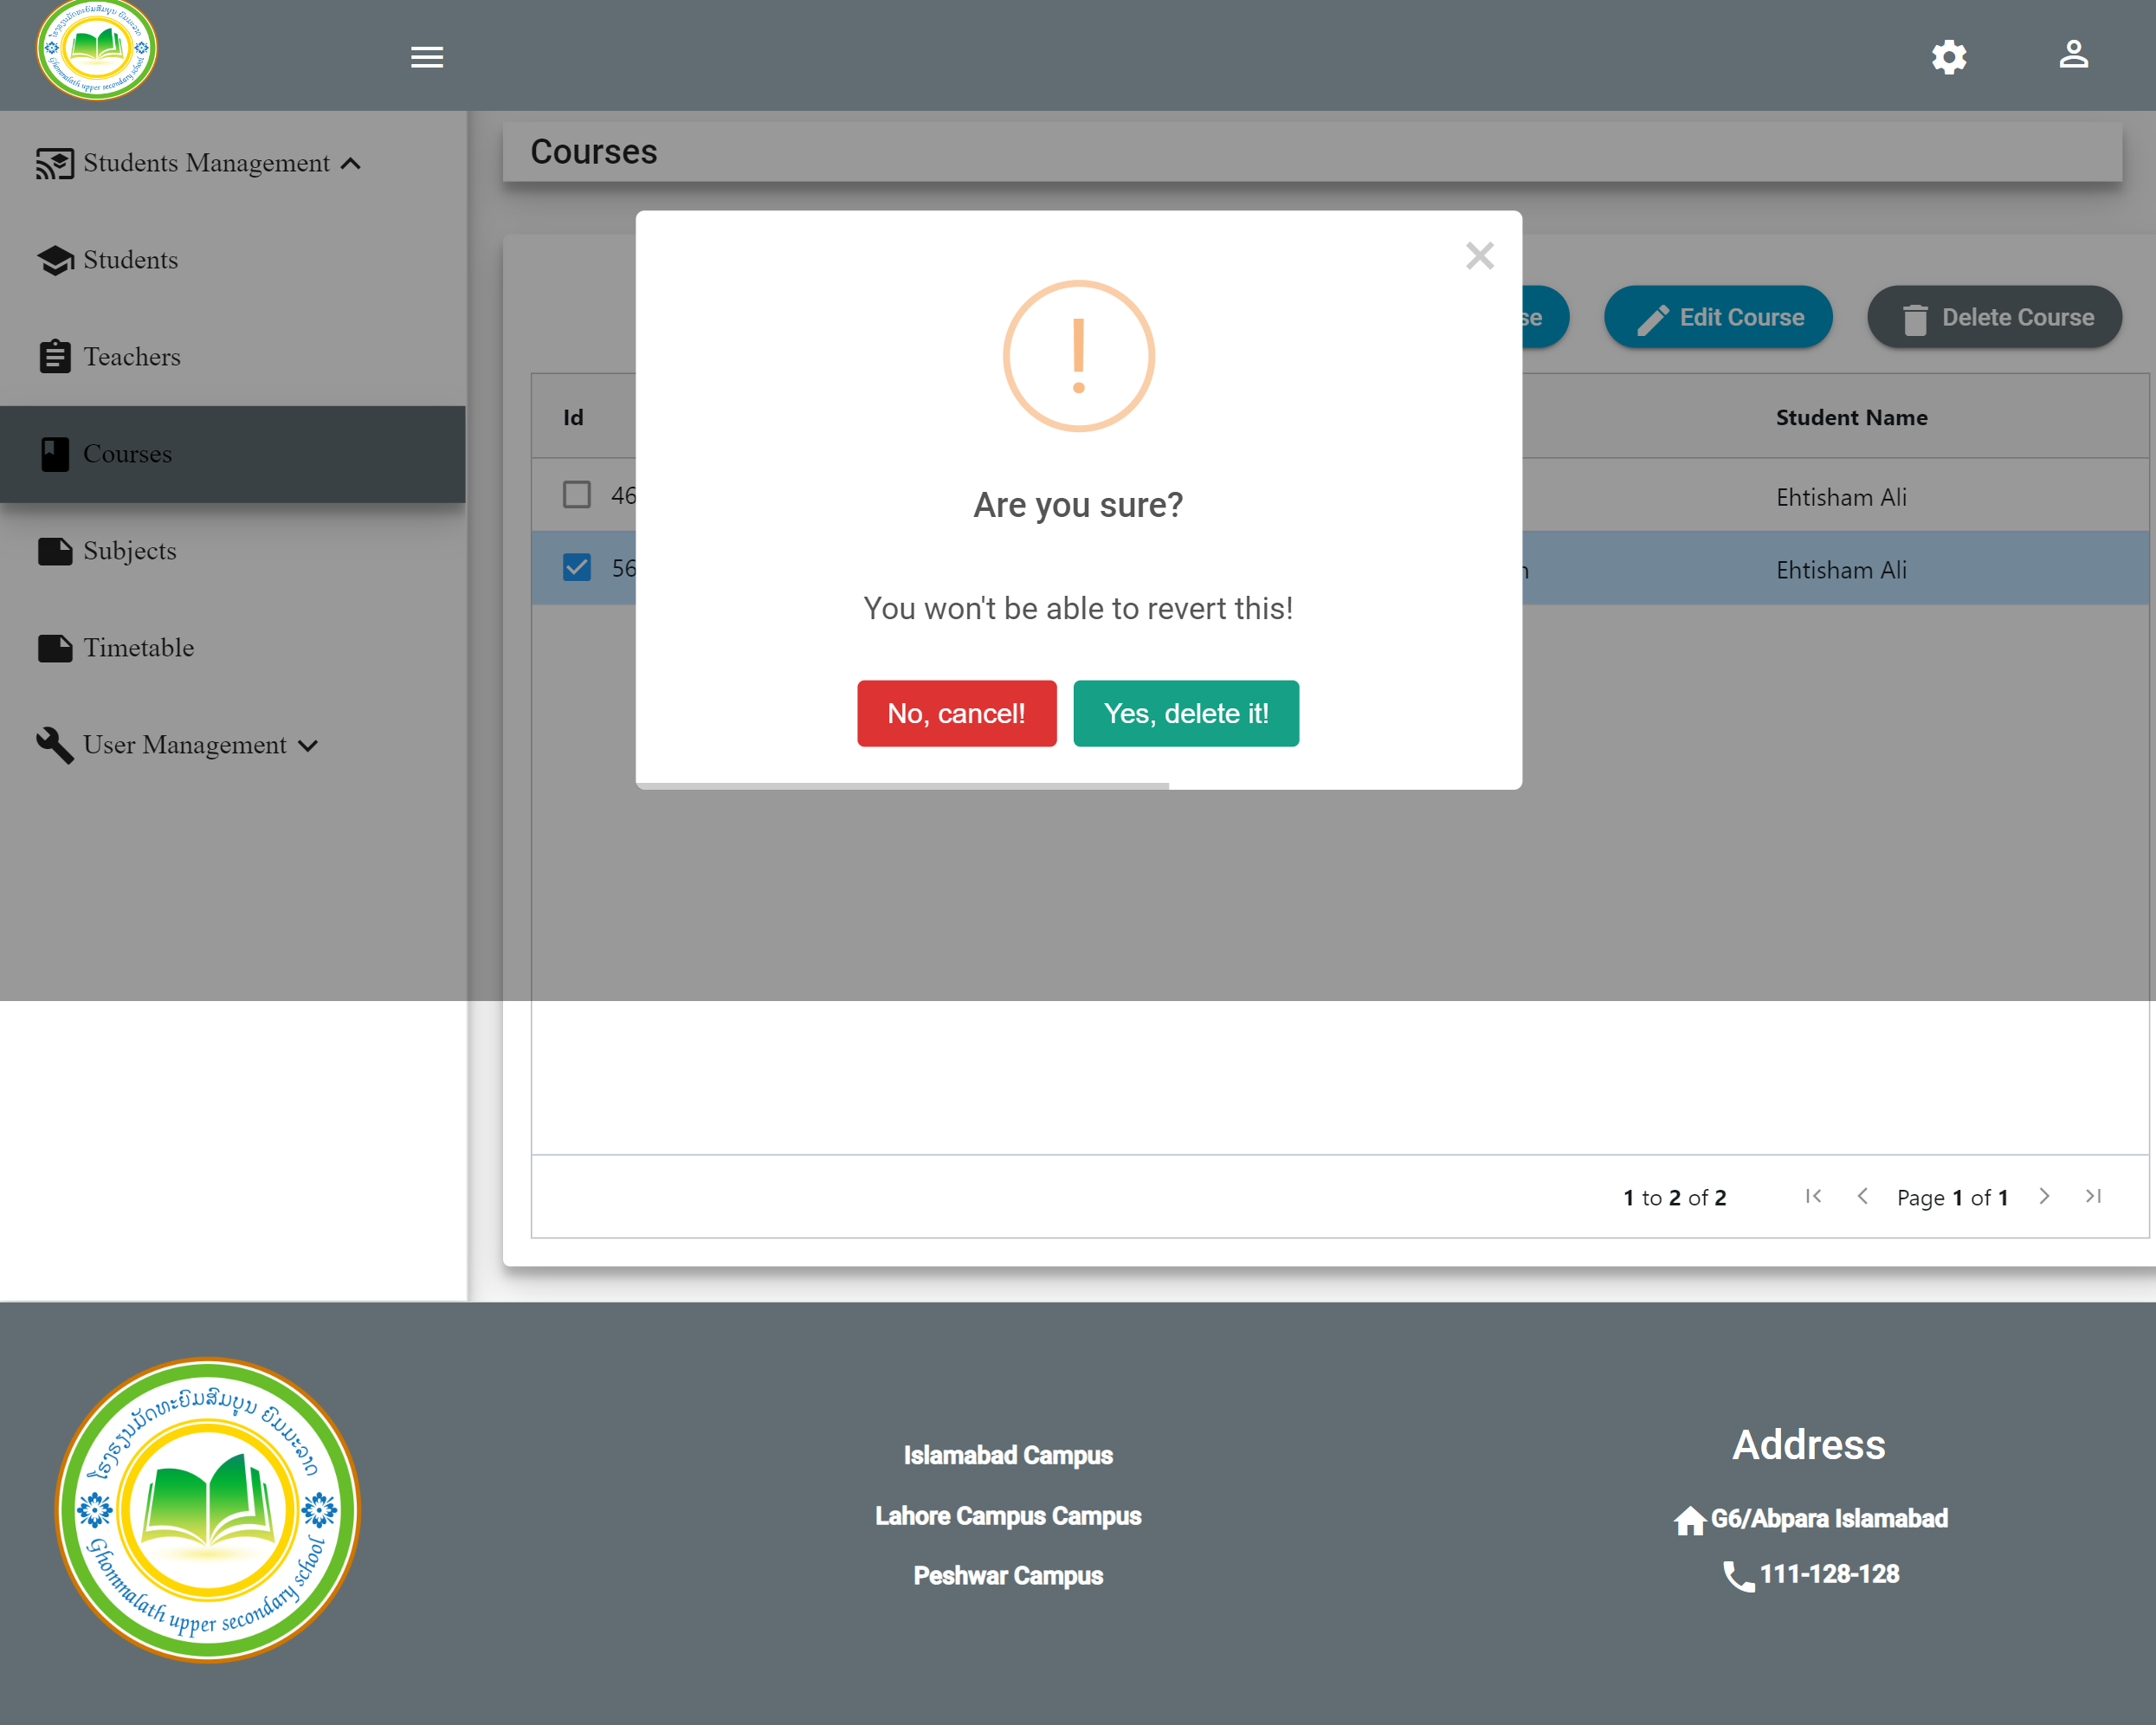Click the trash icon on Delete Course
Image resolution: width=2156 pixels, height=1725 pixels.
pos(1914,319)
